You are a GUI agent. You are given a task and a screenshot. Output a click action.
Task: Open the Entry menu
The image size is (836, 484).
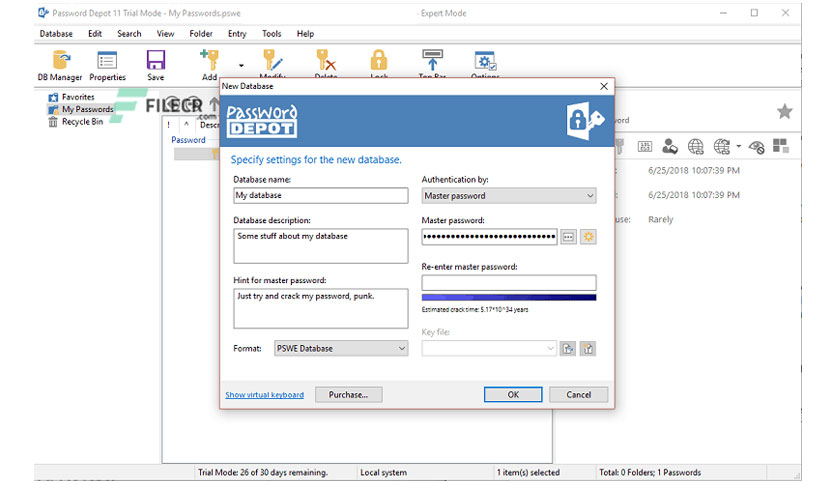(237, 34)
